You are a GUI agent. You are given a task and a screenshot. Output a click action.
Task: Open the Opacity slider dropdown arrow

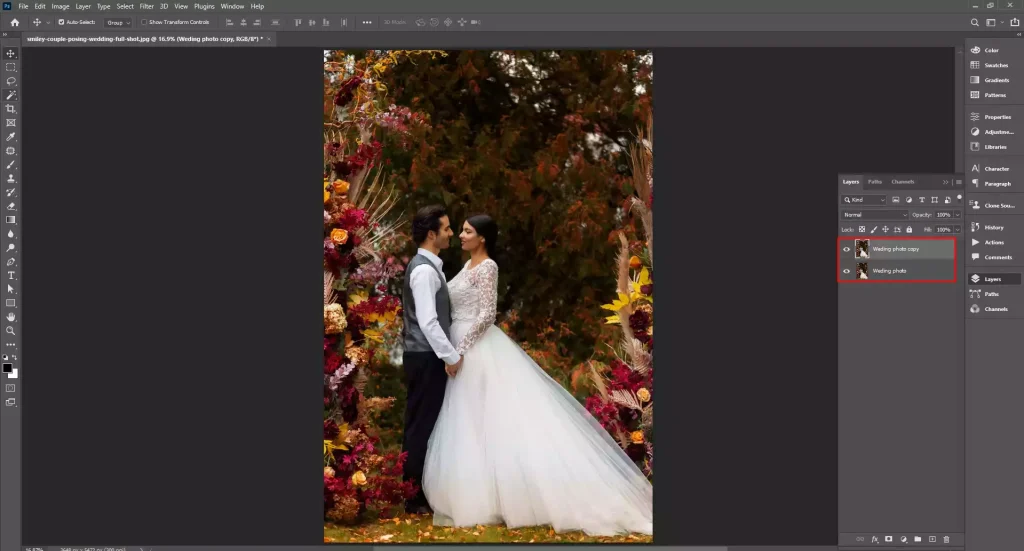pos(957,215)
